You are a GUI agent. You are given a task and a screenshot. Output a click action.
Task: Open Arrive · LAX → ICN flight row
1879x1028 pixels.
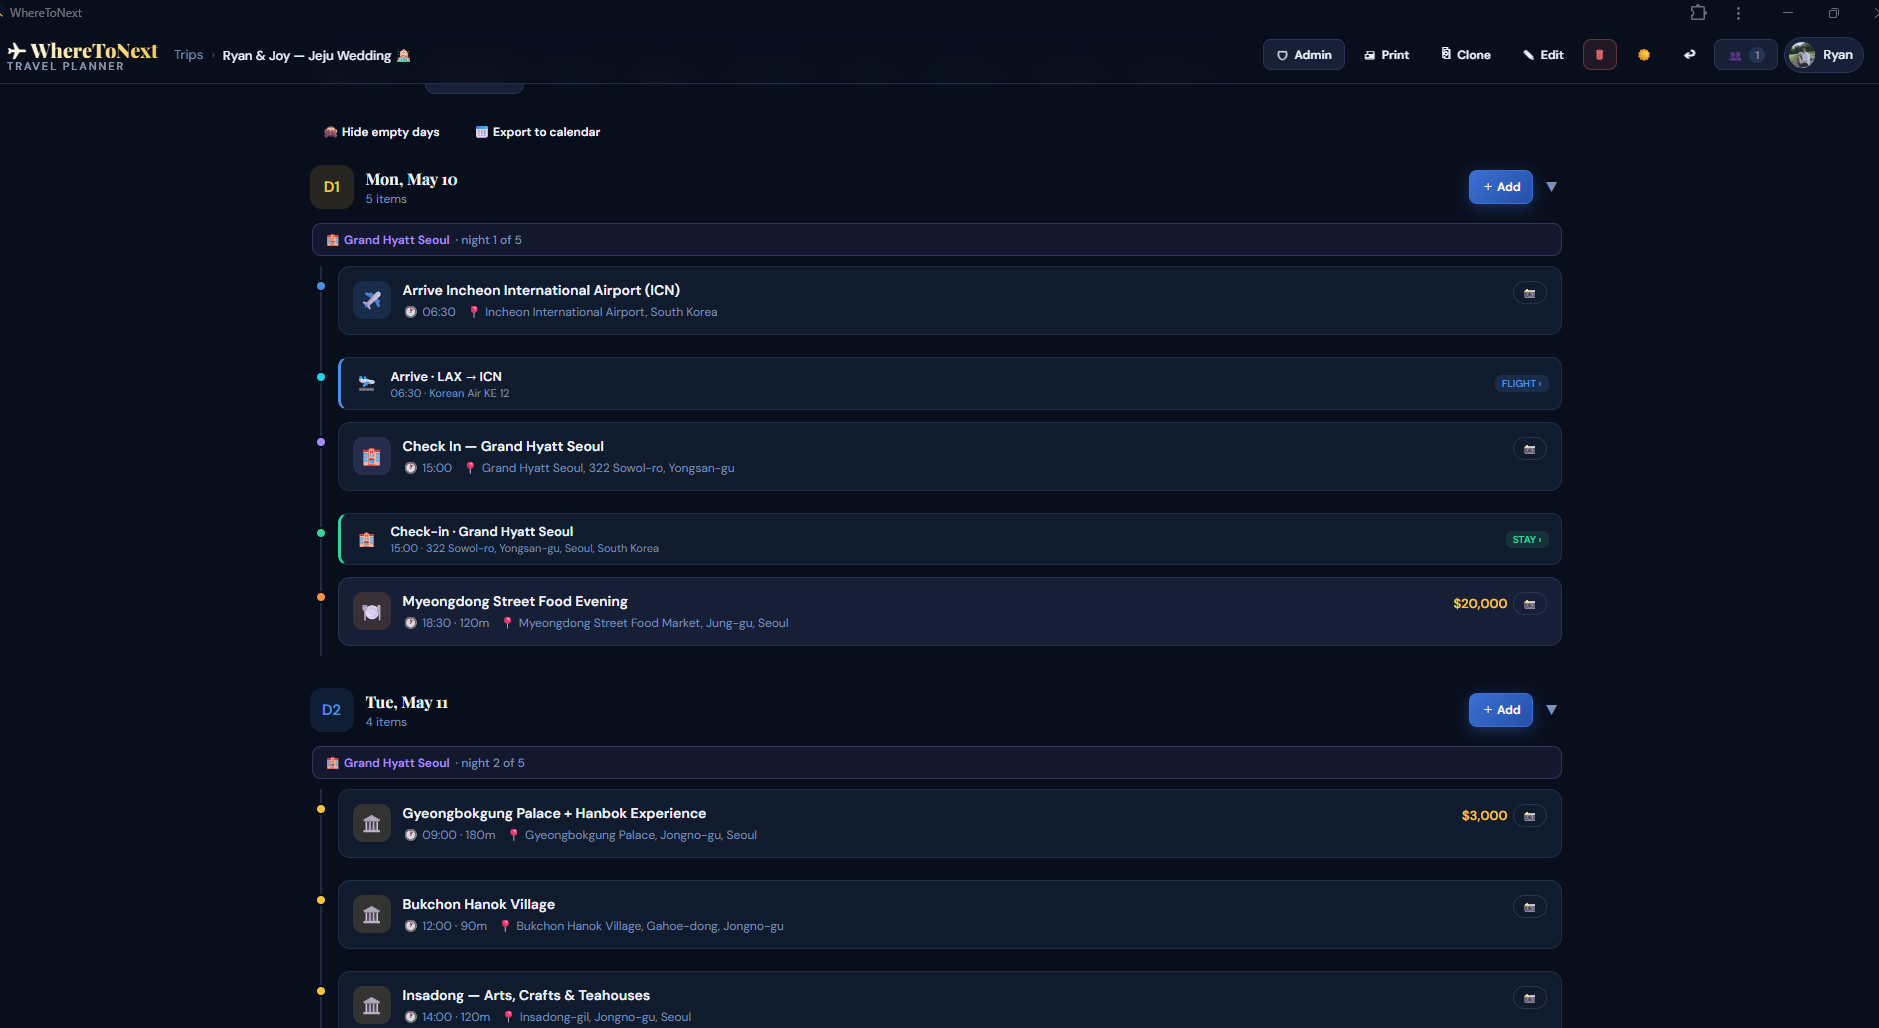tap(949, 384)
